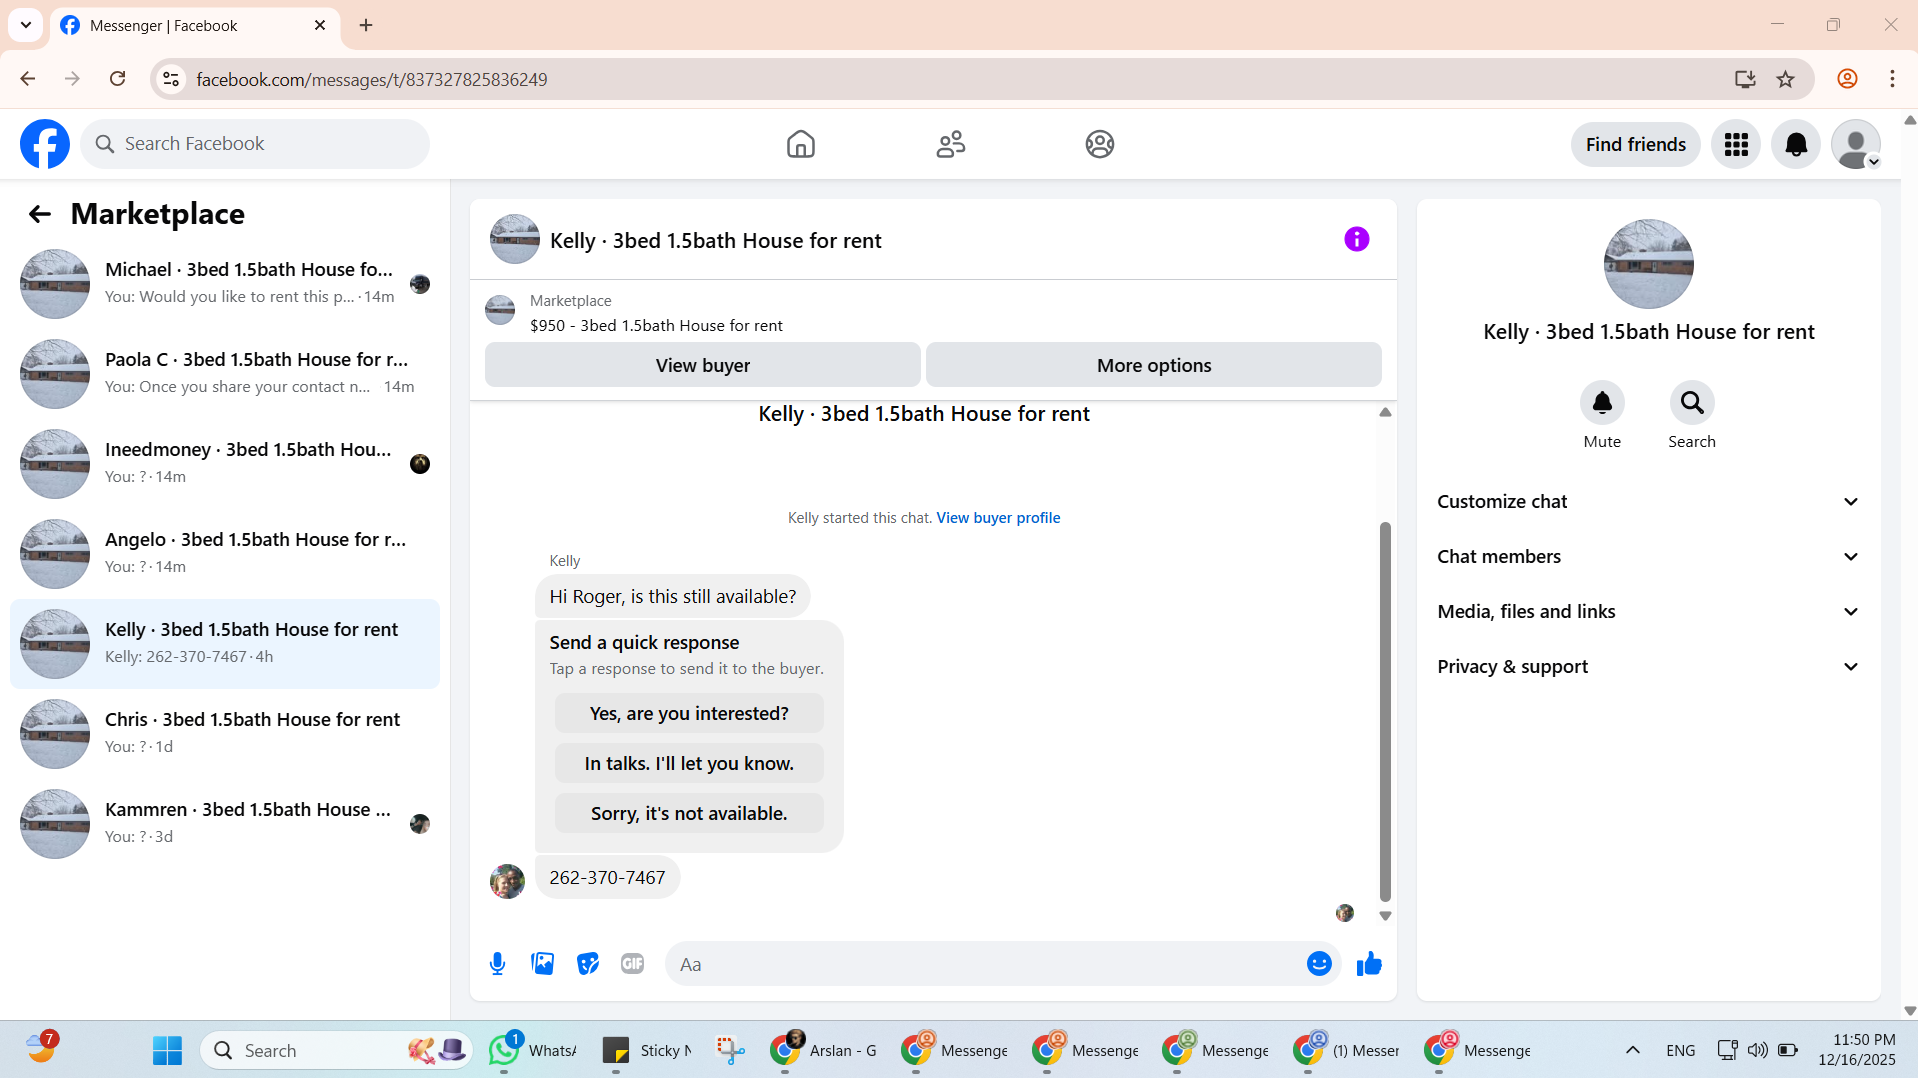Mute this conversation with the bell icon
The height and width of the screenshot is (1078, 1918).
1602,403
